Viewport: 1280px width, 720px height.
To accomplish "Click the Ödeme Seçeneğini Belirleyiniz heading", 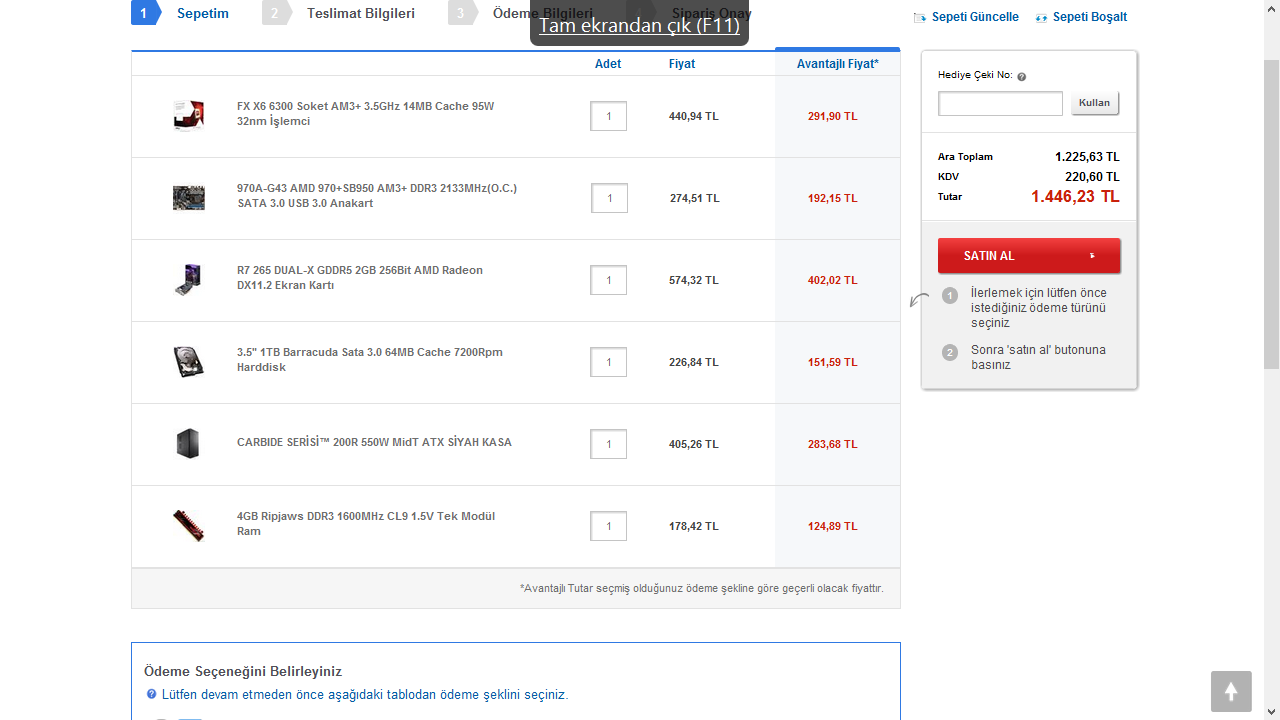I will (243, 671).
